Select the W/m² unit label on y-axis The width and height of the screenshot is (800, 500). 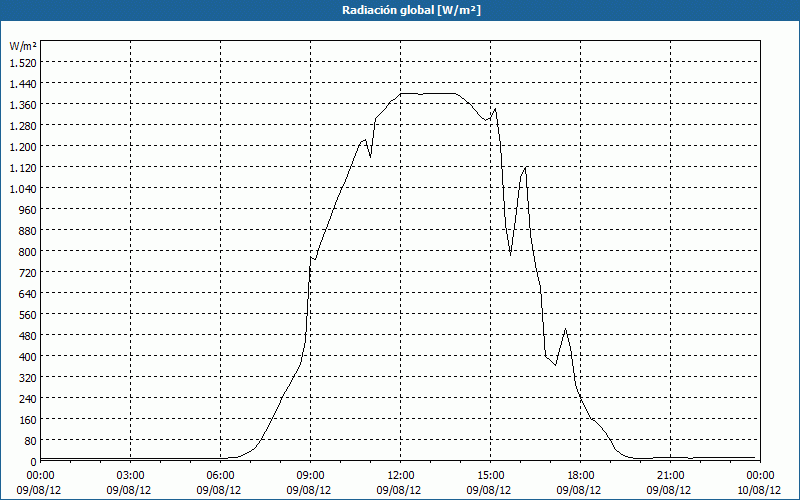(23, 46)
